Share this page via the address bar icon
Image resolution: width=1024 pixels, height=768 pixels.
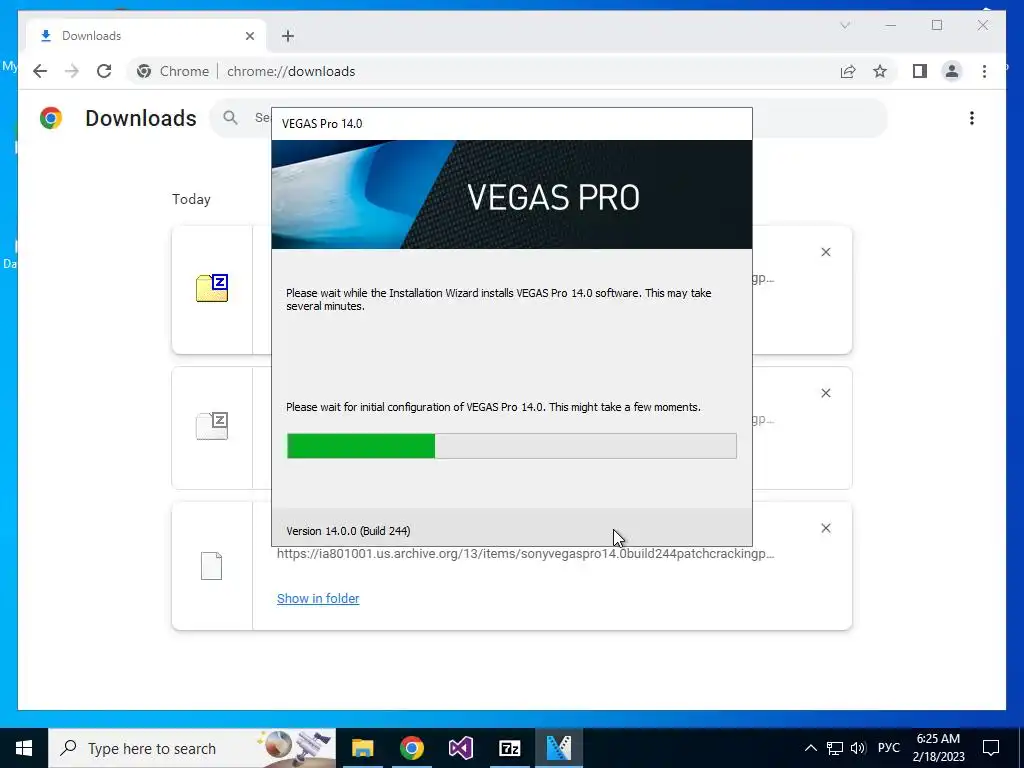848,71
